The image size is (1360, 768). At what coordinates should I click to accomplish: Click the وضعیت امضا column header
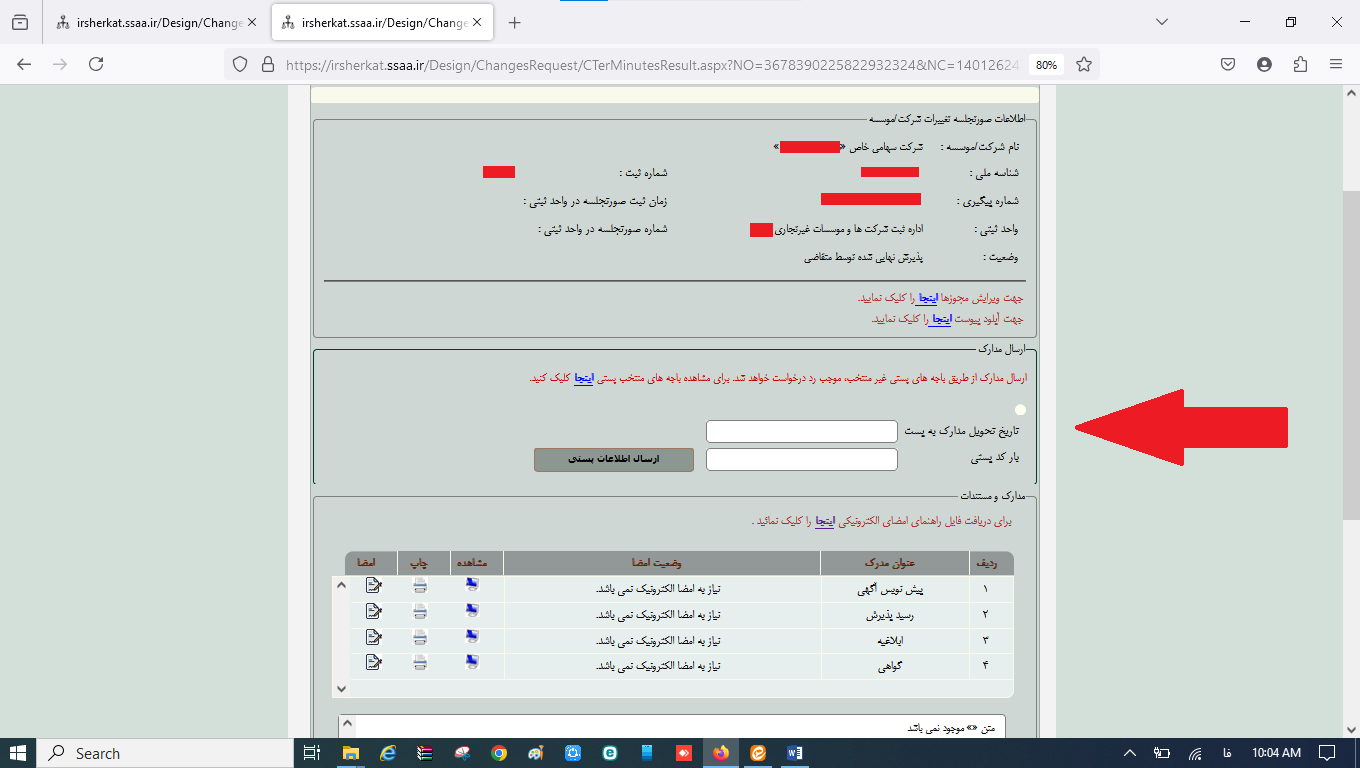[661, 563]
